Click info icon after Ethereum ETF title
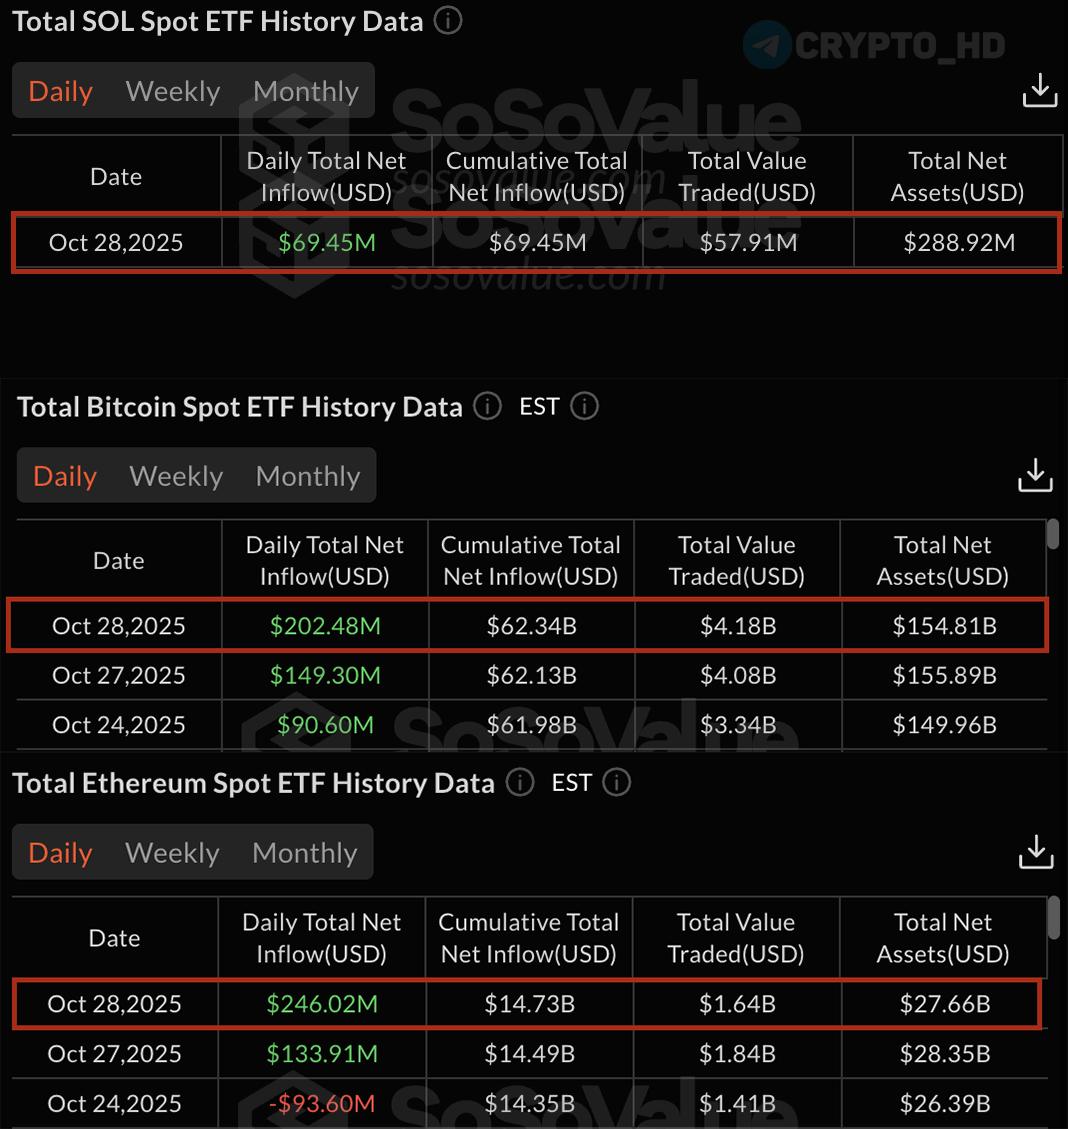This screenshot has height=1129, width=1068. tap(519, 782)
